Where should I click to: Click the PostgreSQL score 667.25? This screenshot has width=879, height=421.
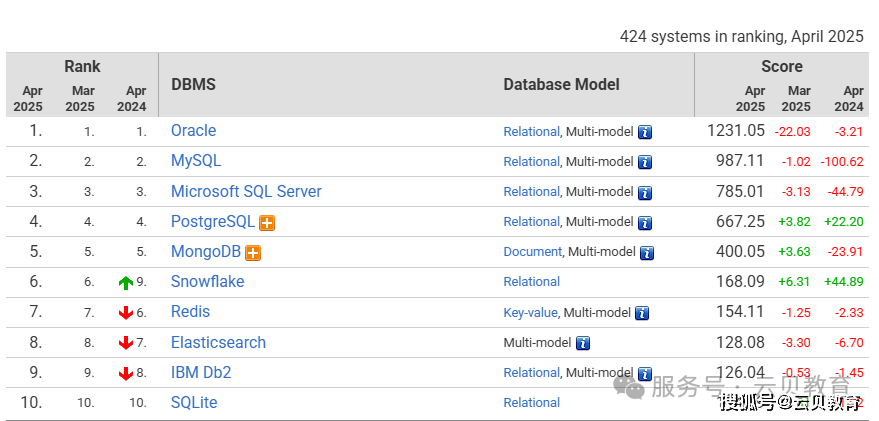click(x=740, y=221)
